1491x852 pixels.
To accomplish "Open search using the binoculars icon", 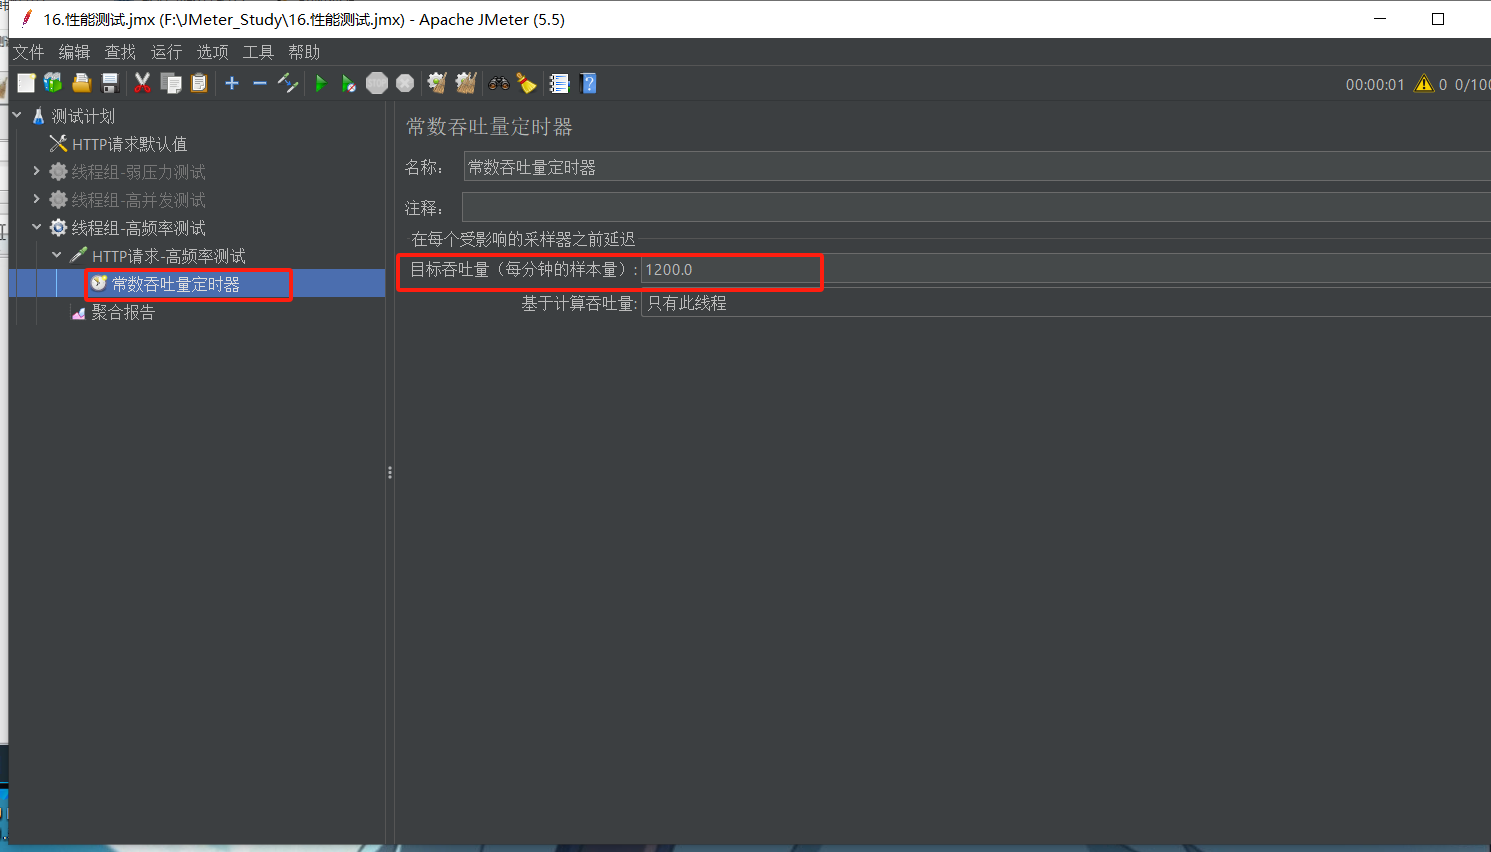I will pos(498,83).
